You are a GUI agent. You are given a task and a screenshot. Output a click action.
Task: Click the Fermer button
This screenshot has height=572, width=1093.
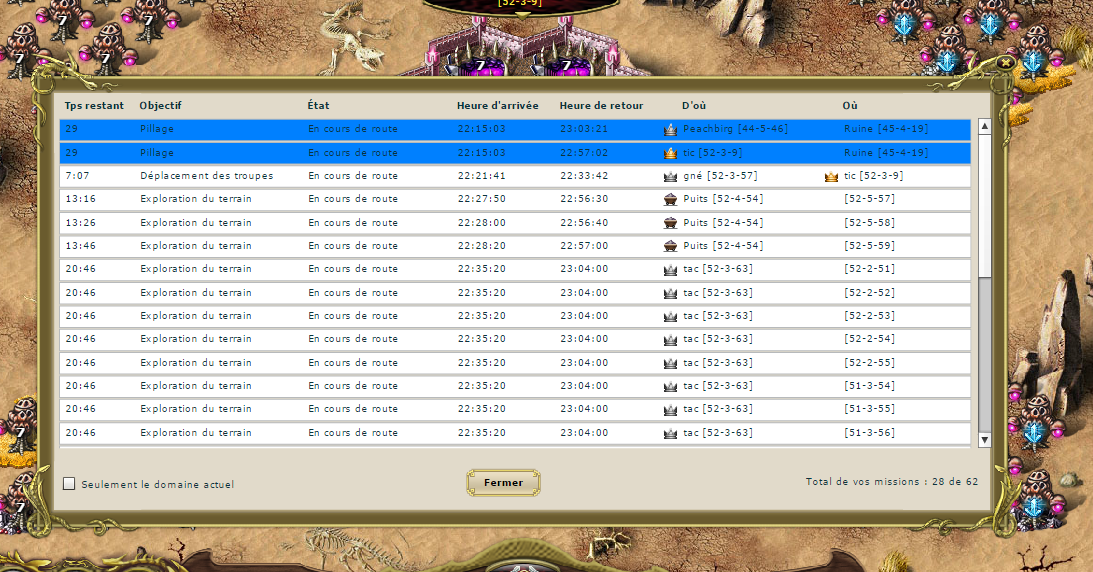pos(503,482)
